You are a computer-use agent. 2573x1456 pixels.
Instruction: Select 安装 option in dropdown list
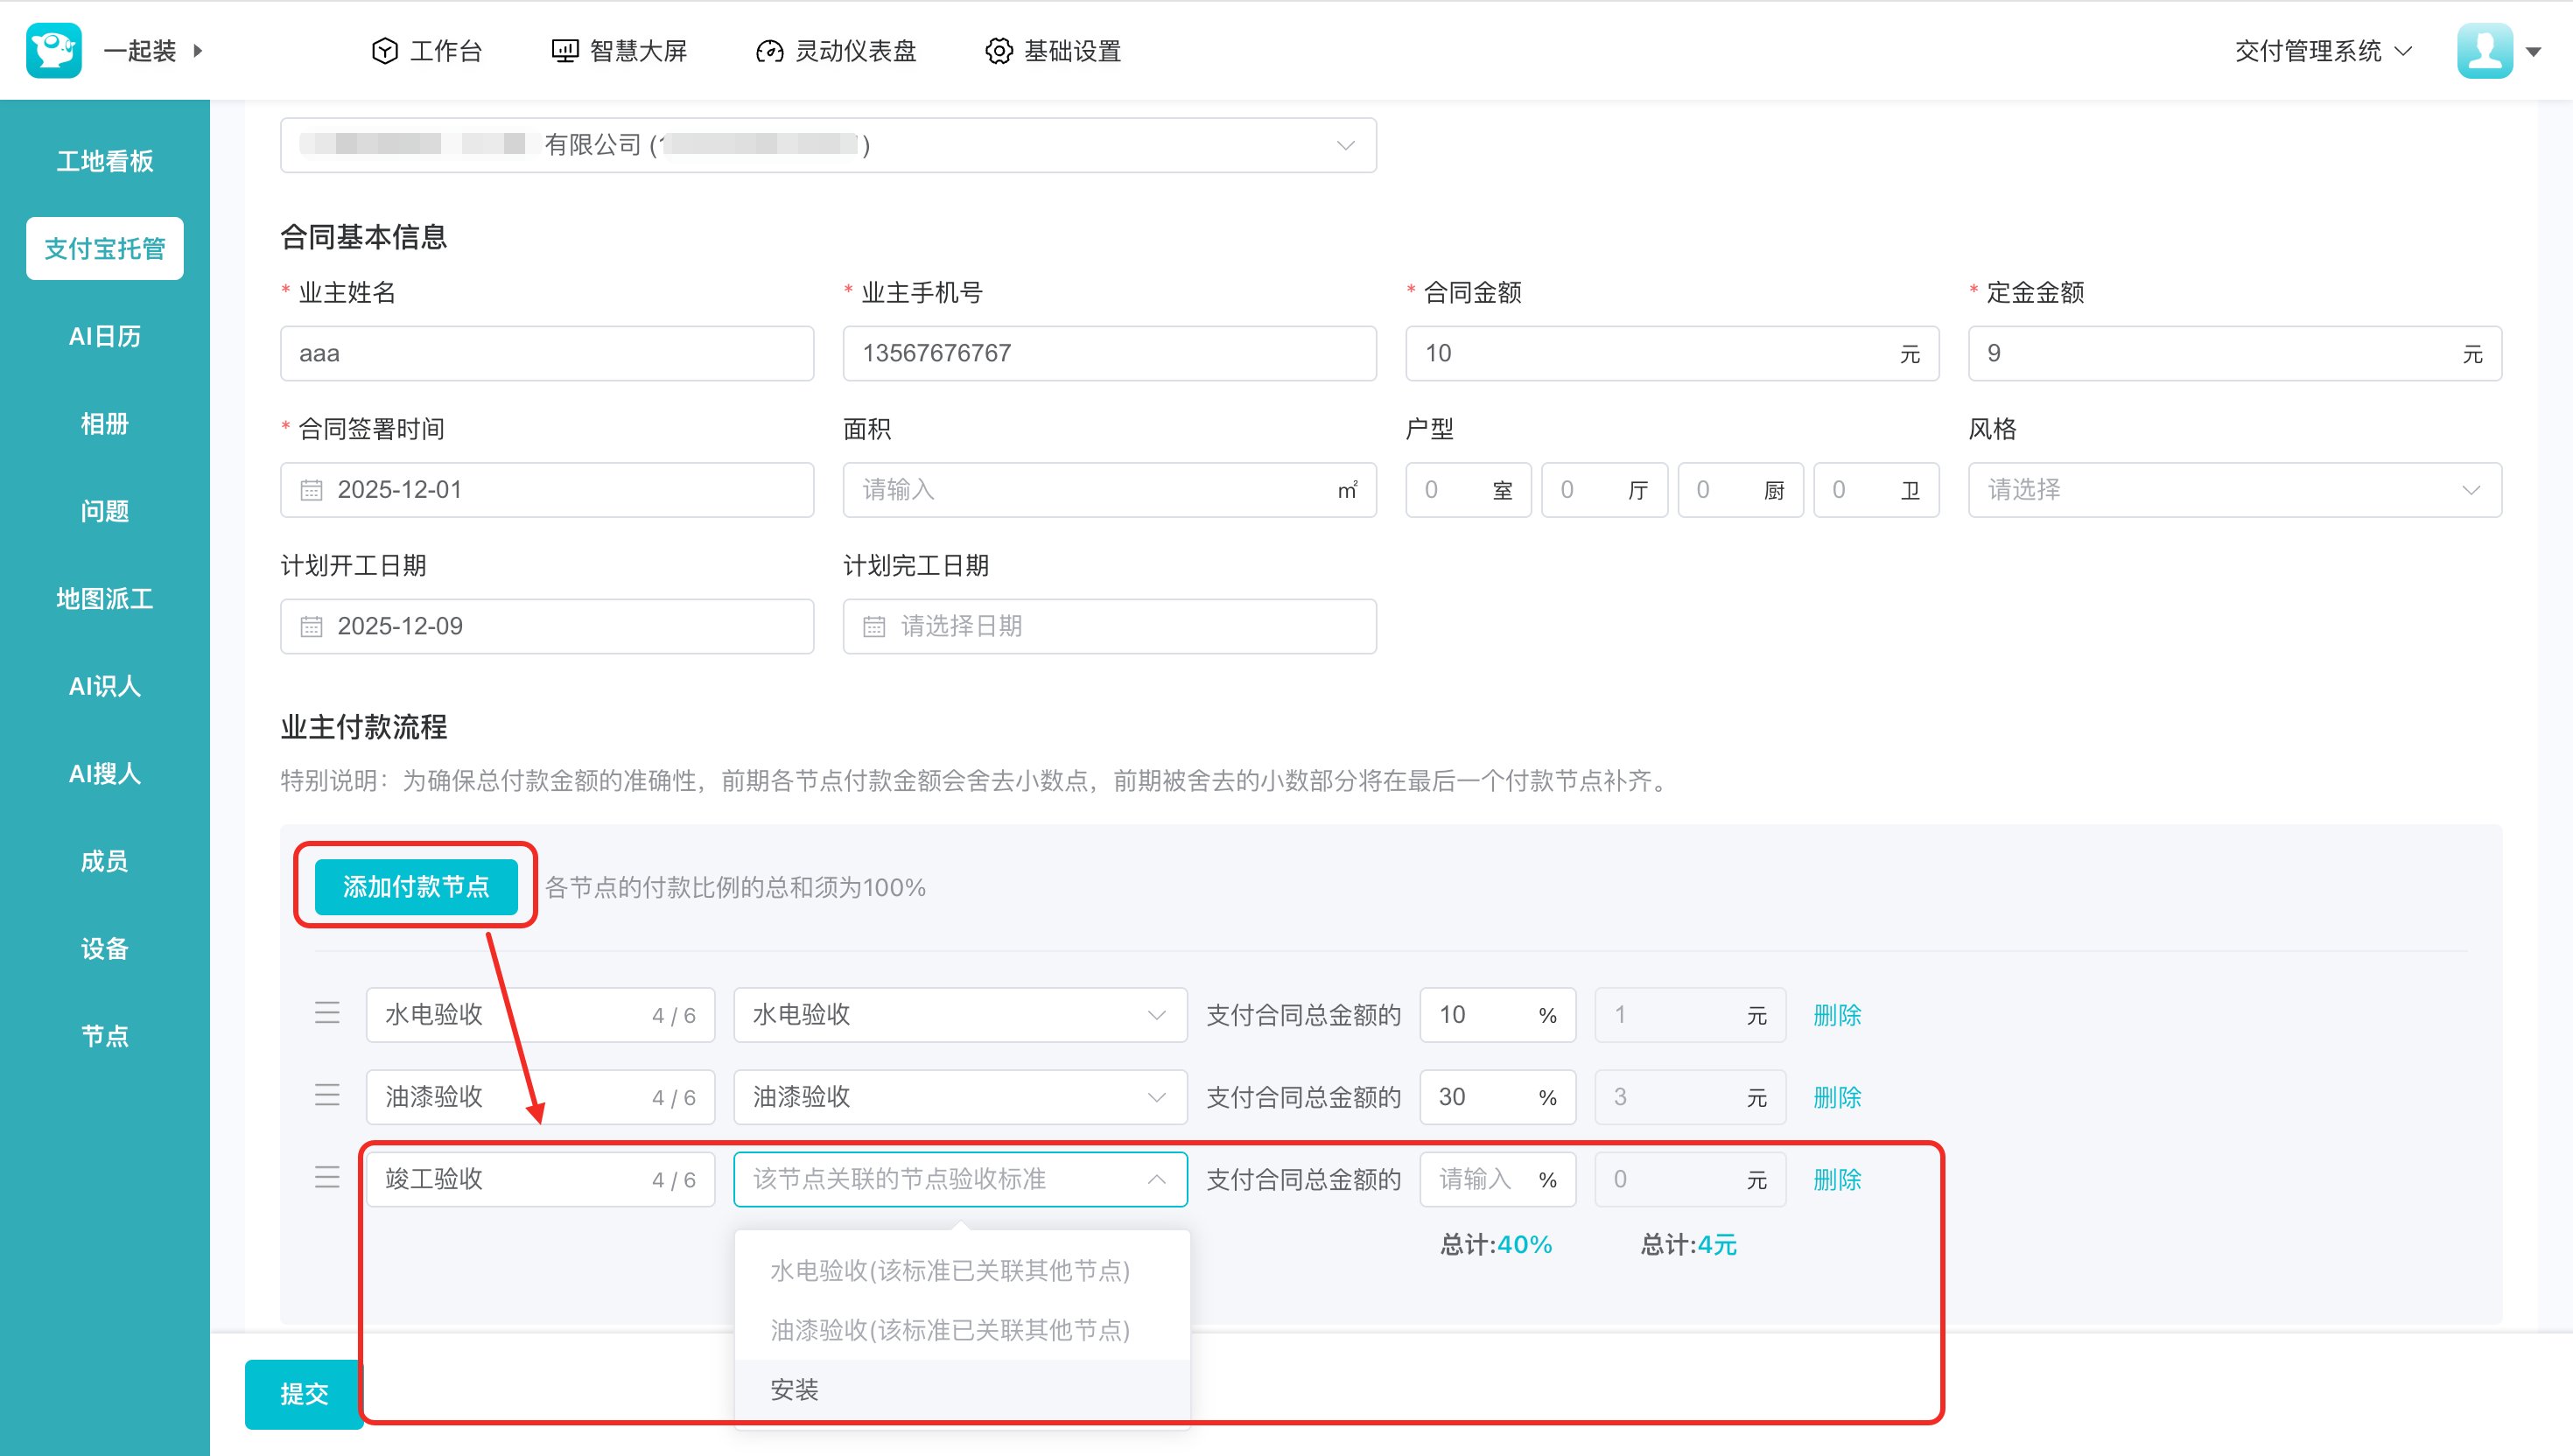coord(794,1389)
